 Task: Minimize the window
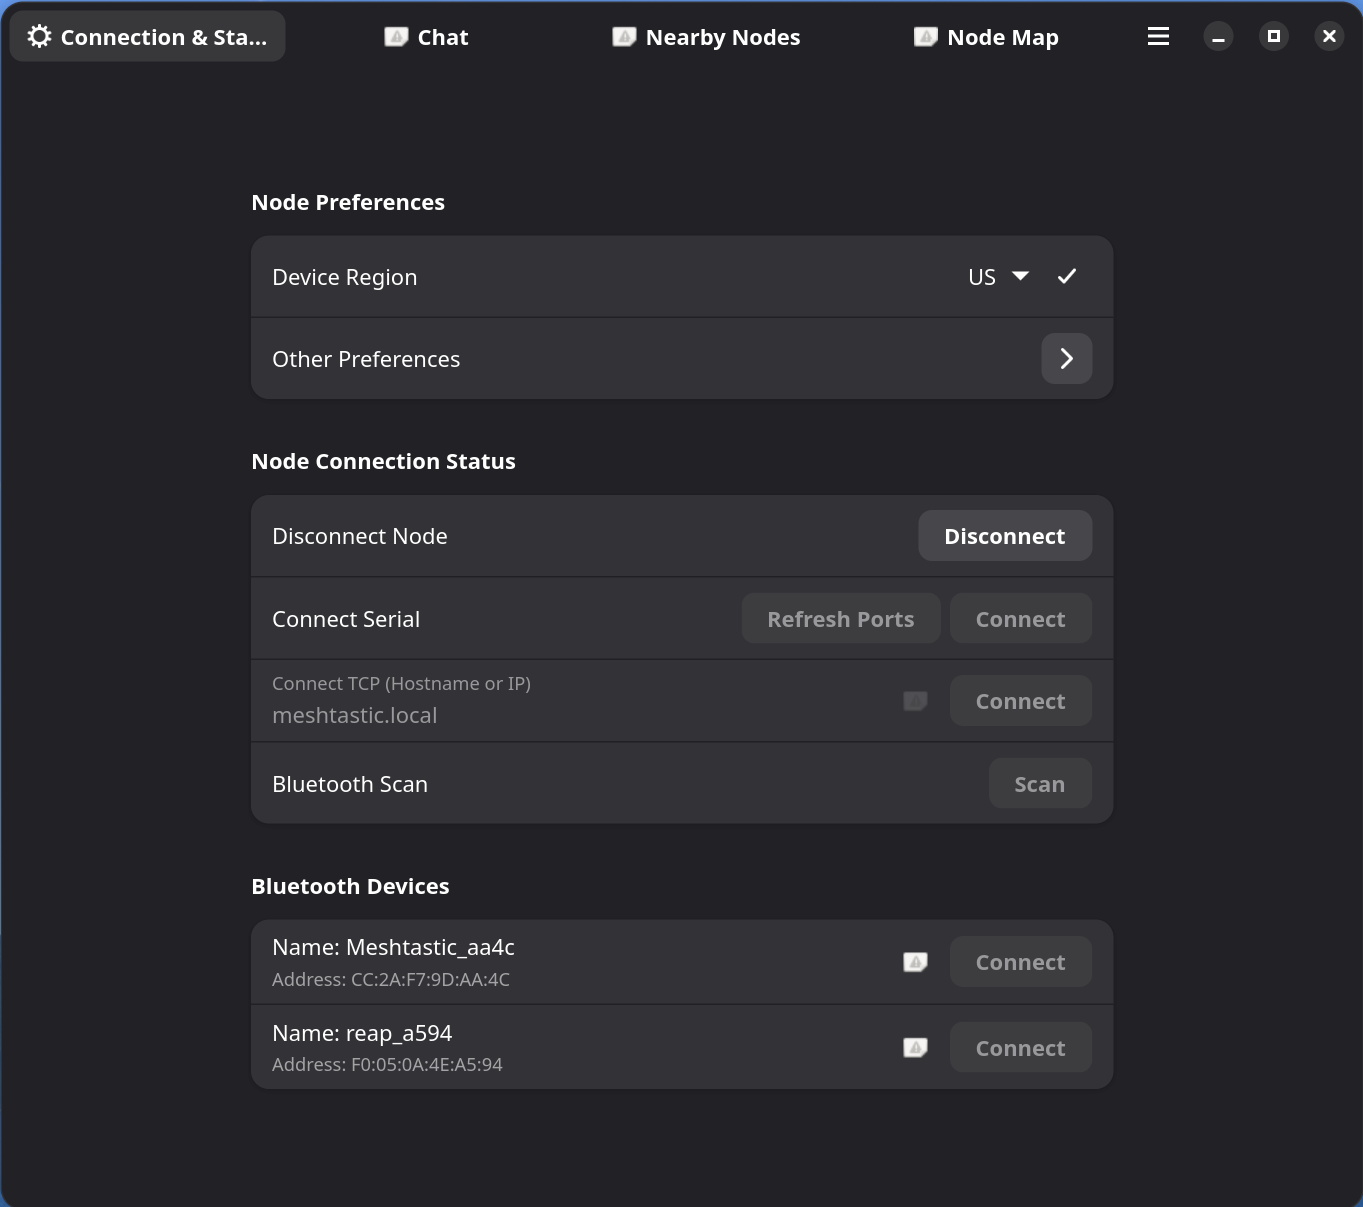pos(1218,37)
